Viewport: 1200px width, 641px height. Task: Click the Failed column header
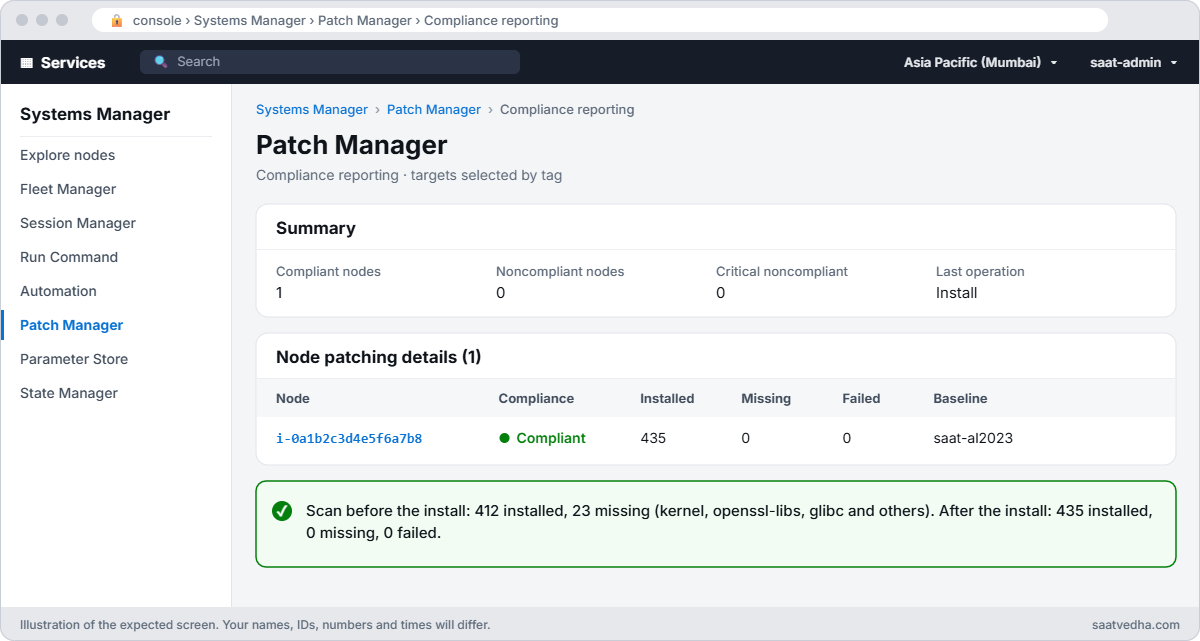point(861,398)
